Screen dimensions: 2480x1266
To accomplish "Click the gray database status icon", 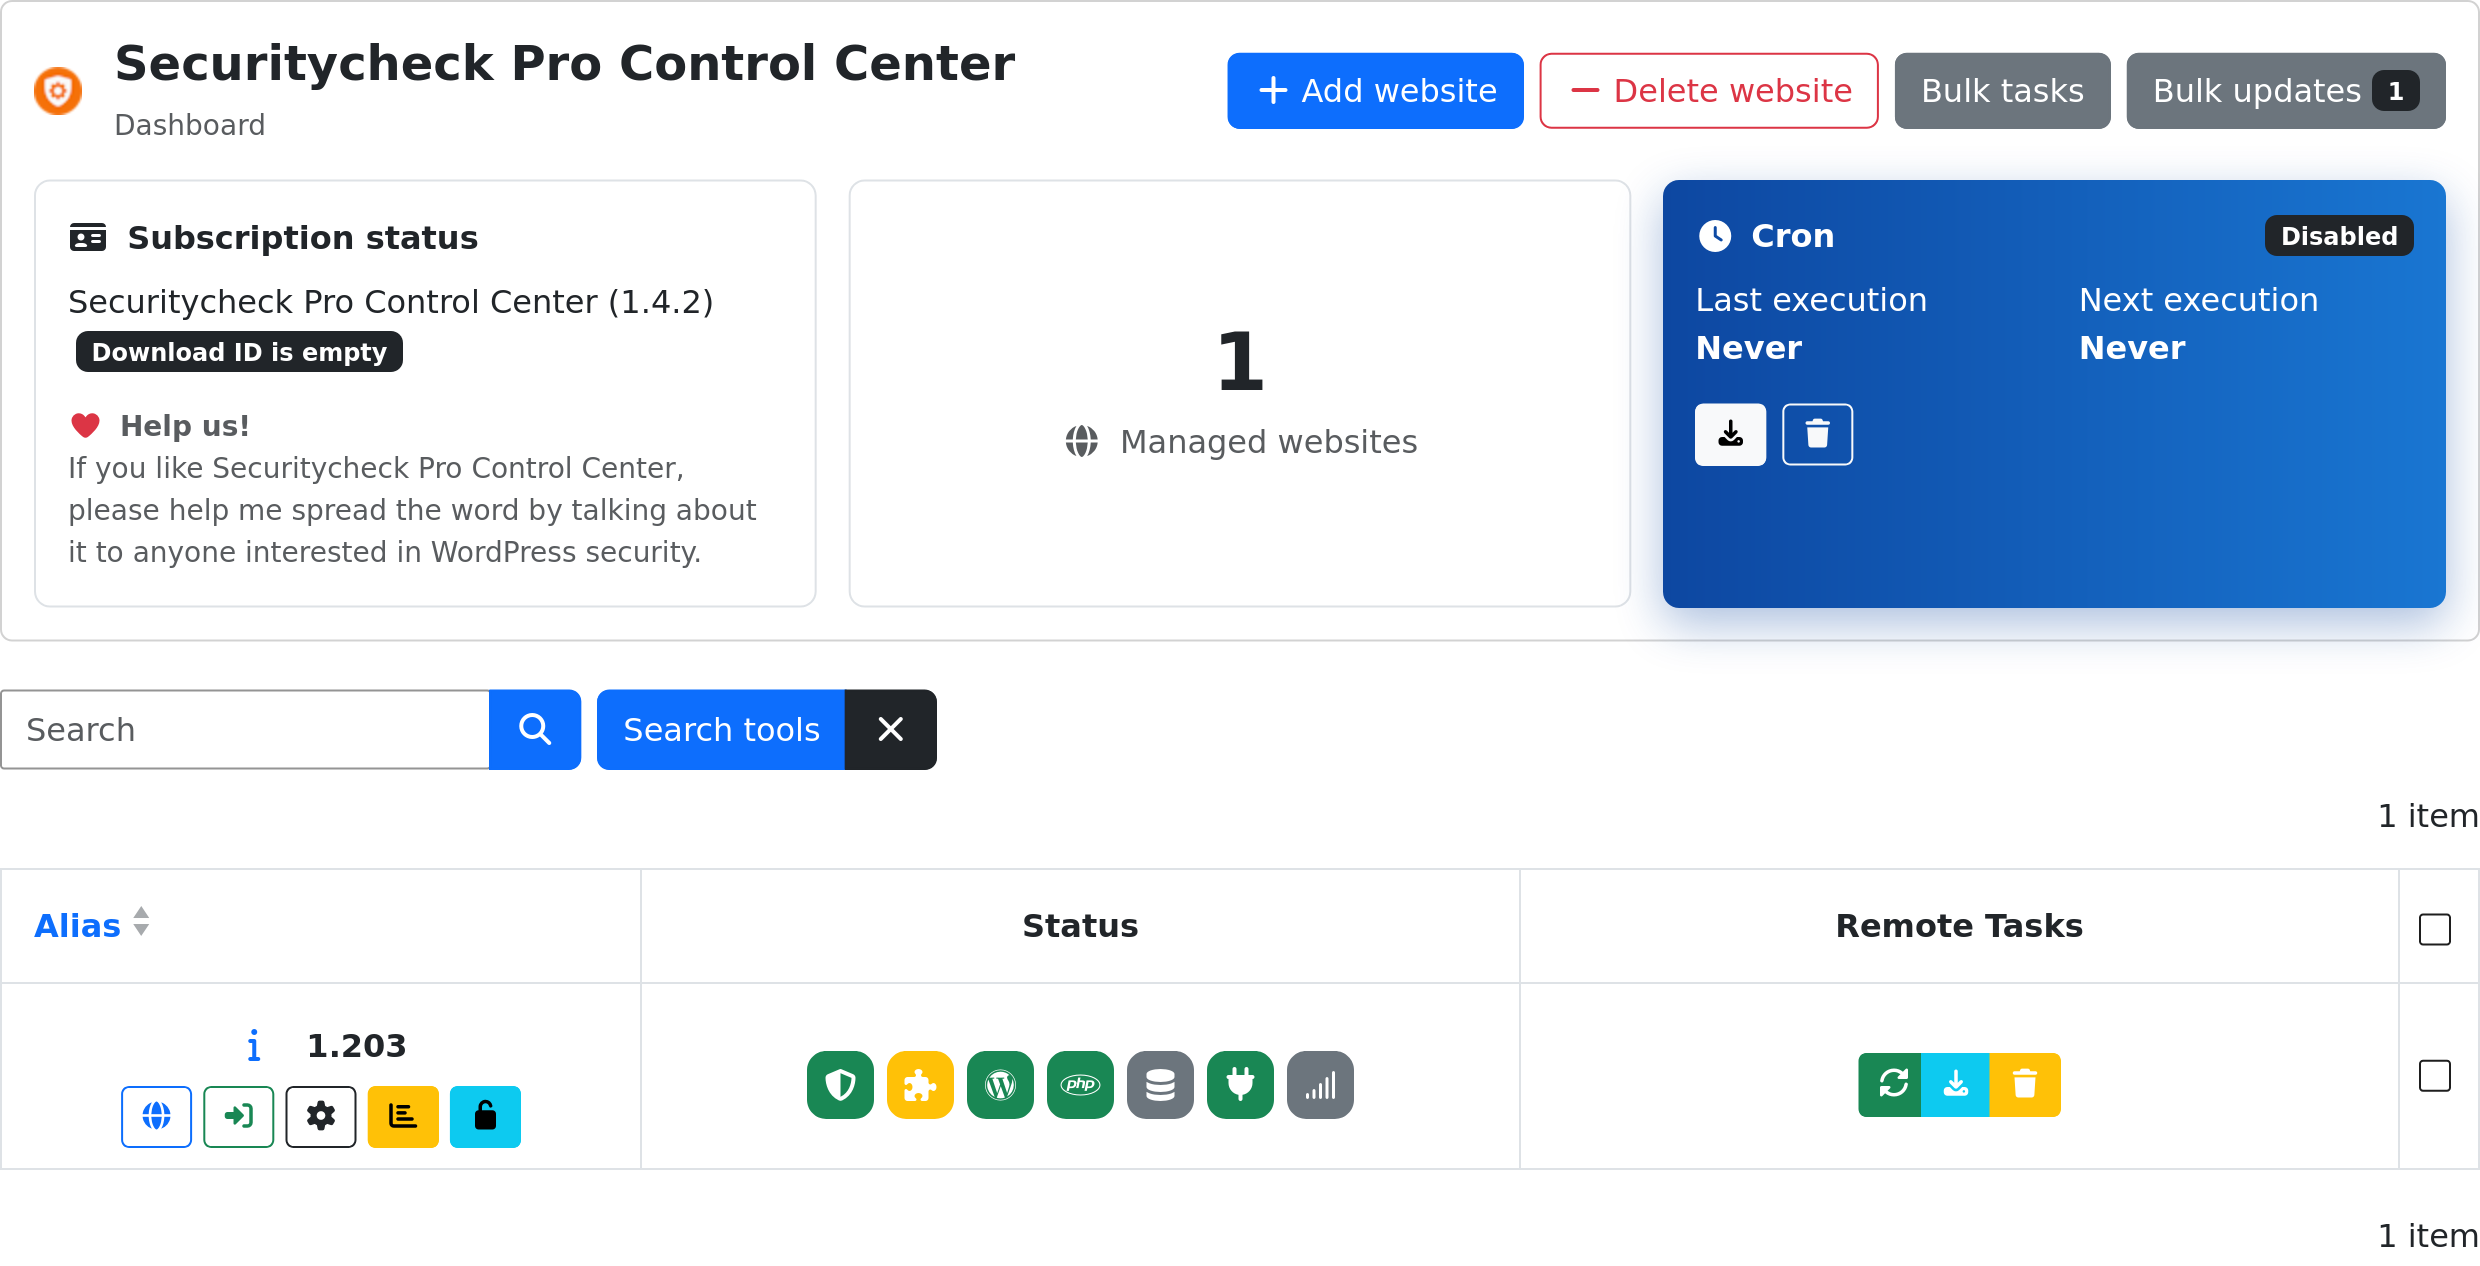I will (1160, 1085).
